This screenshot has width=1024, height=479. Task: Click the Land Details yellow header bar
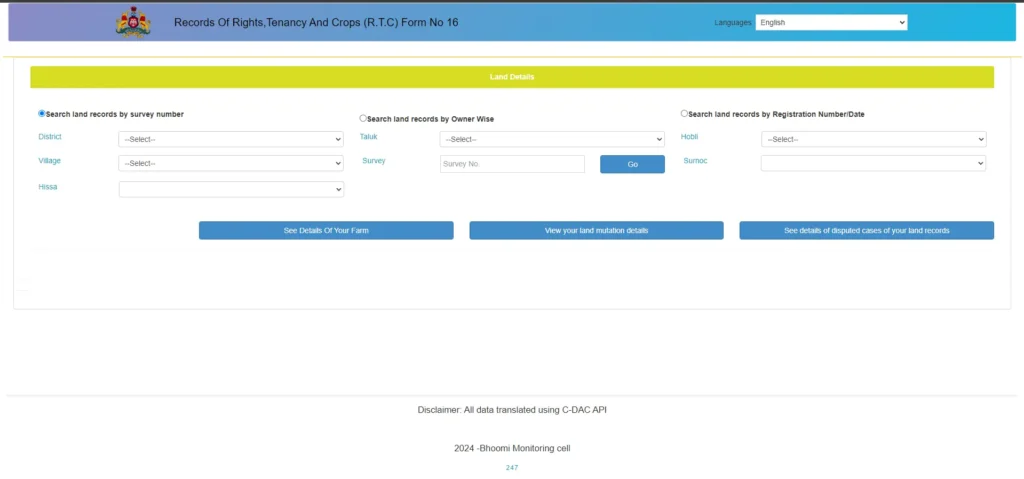pos(512,77)
